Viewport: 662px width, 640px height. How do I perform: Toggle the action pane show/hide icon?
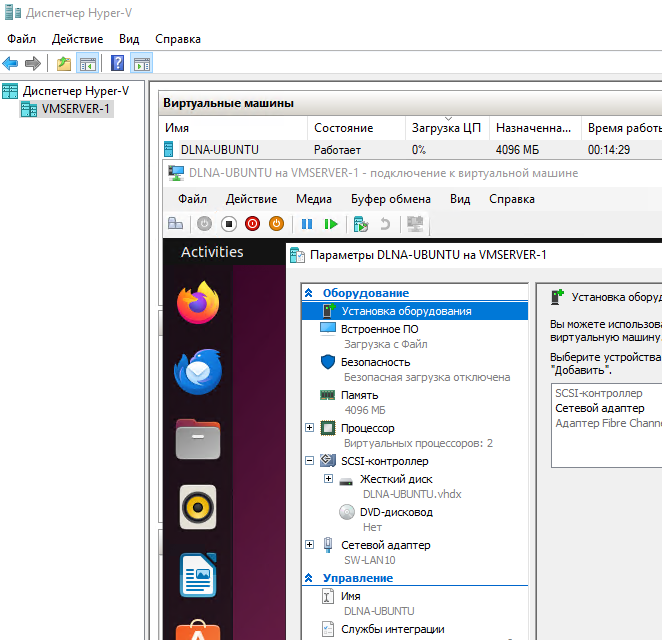pos(141,64)
